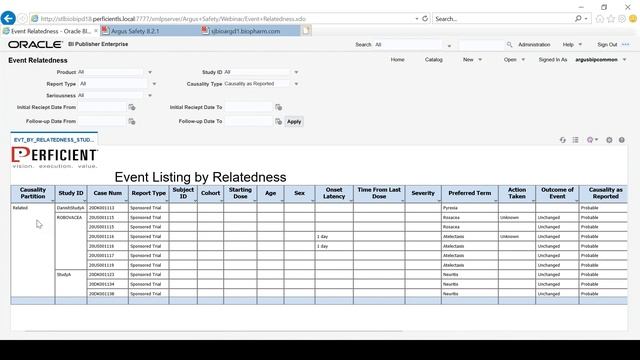Click the Oracle logo
Image resolution: width=640 pixels, height=360 pixels.
tap(35, 44)
